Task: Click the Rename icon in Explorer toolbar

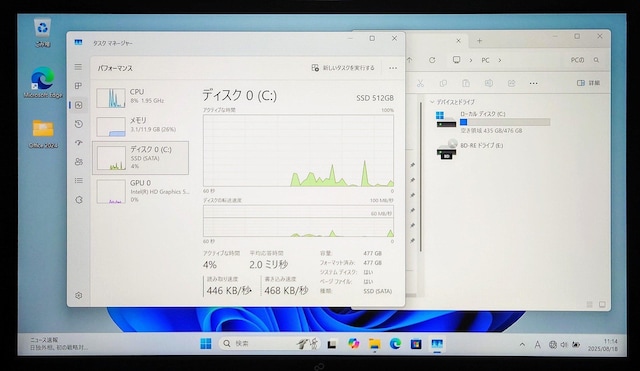Action: point(489,83)
